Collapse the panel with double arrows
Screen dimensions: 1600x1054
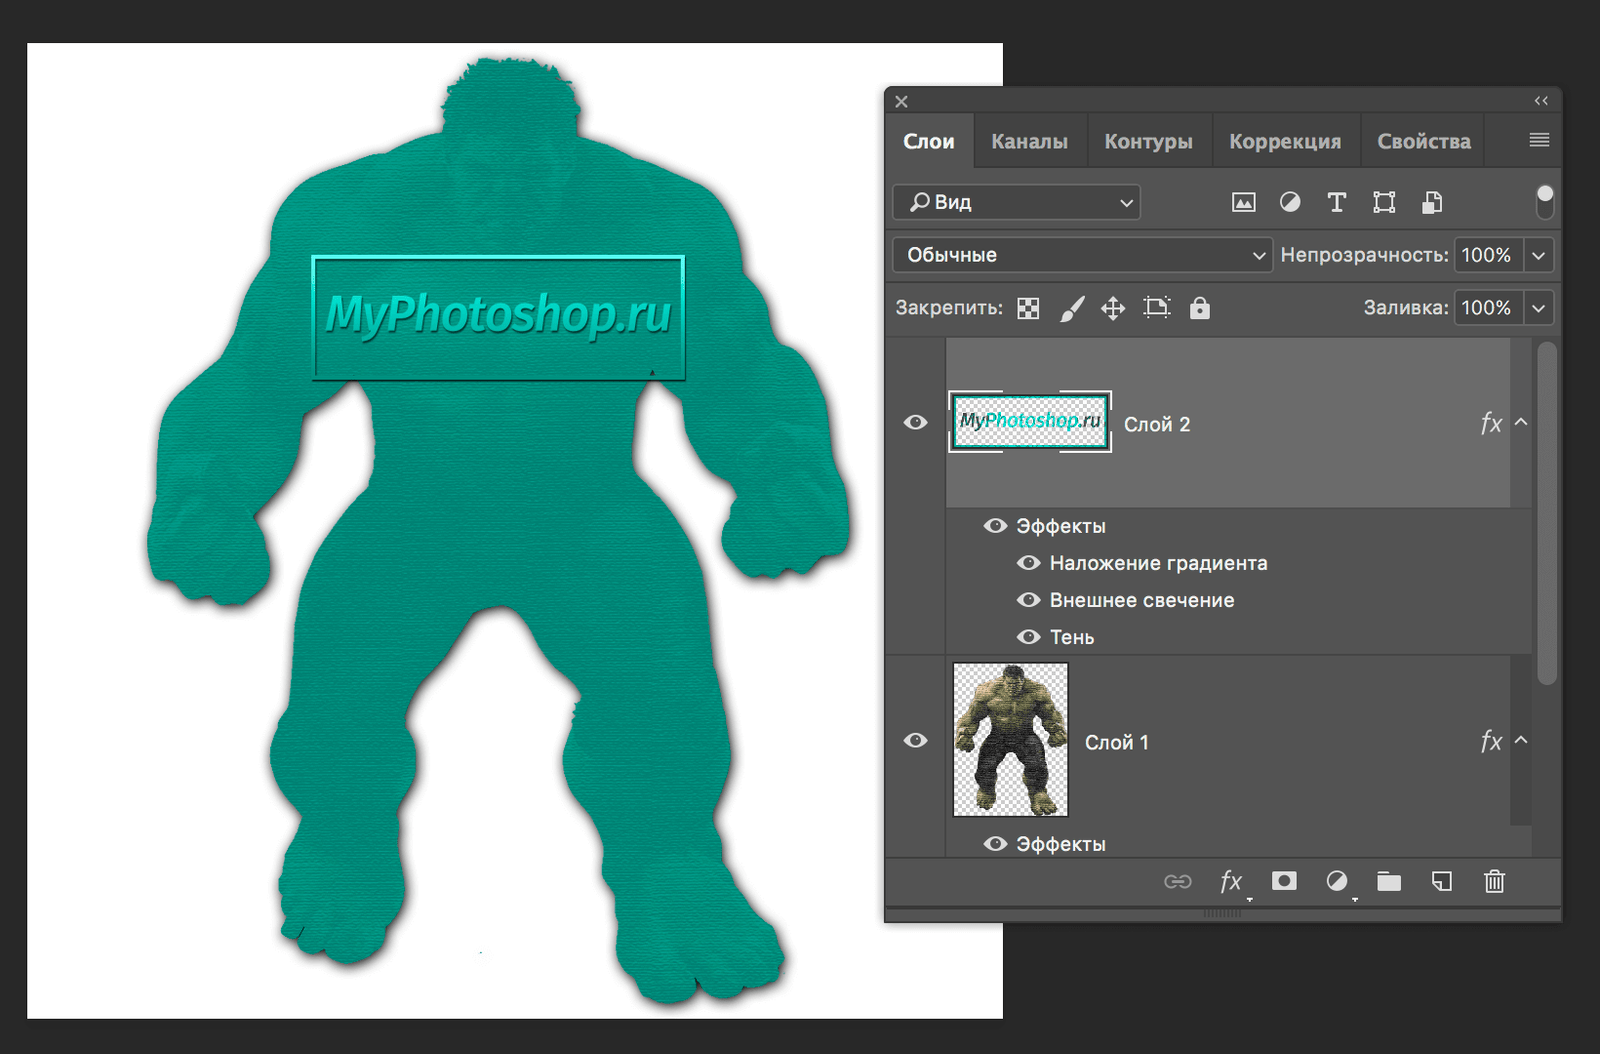pyautogui.click(x=1541, y=100)
